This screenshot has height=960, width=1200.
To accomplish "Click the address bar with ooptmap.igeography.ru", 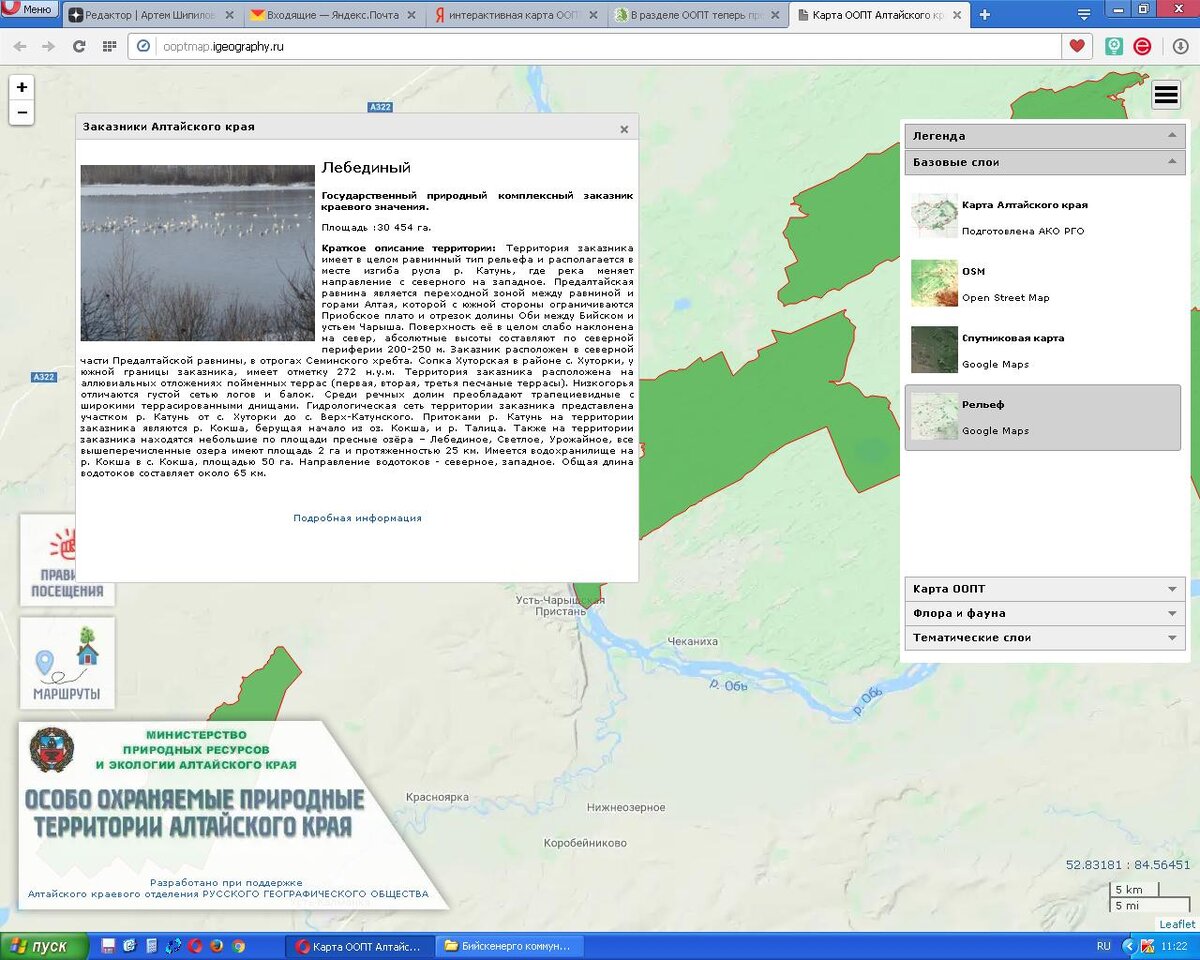I will (x=595, y=46).
